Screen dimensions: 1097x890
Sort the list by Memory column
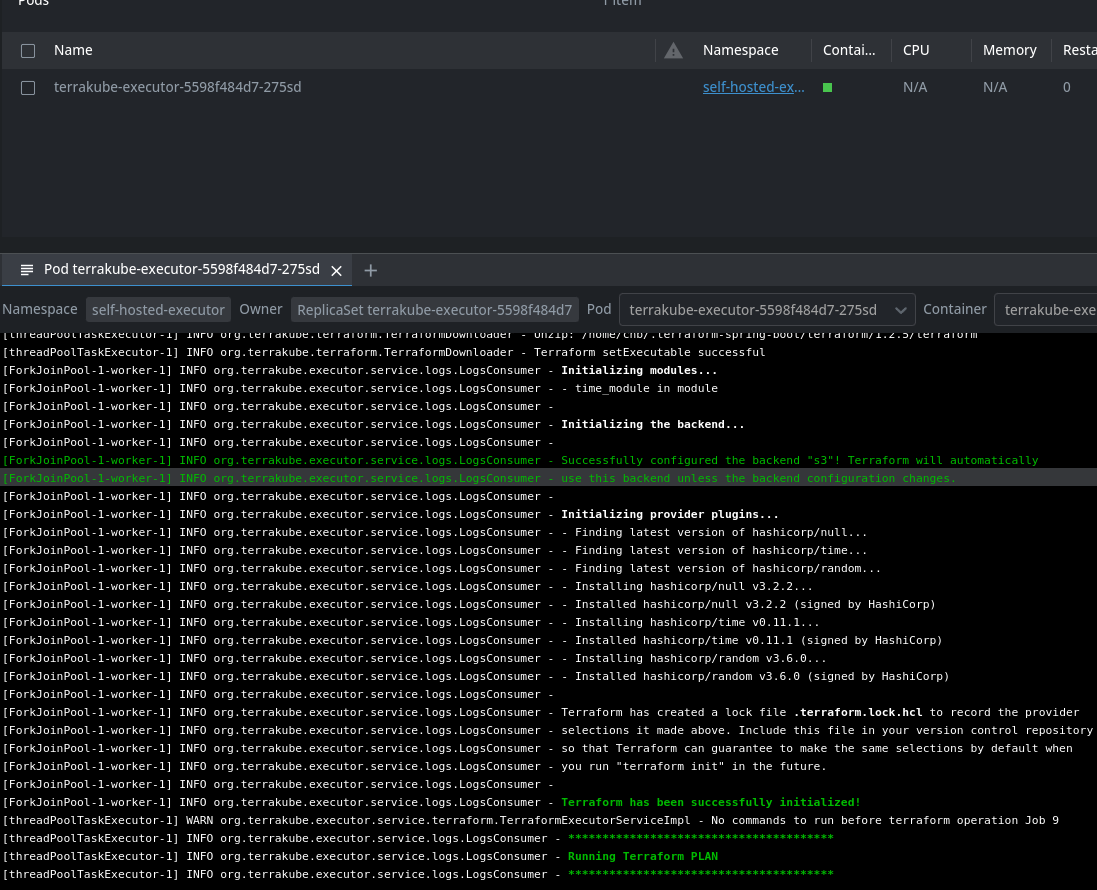point(1009,50)
